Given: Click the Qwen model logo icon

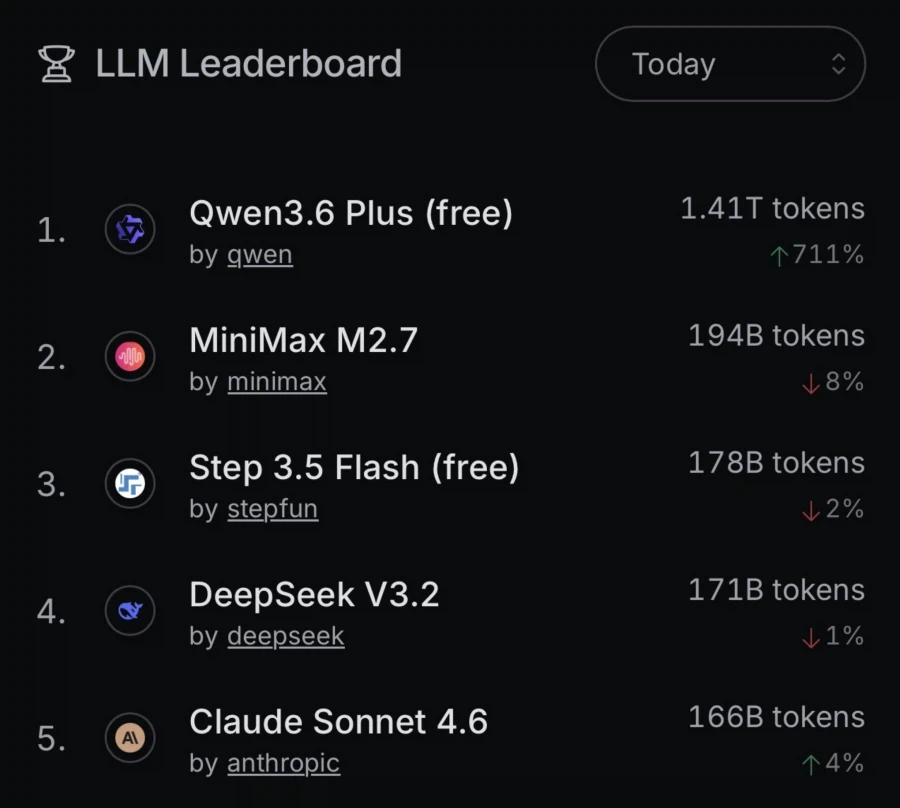Looking at the screenshot, I should tap(130, 230).
